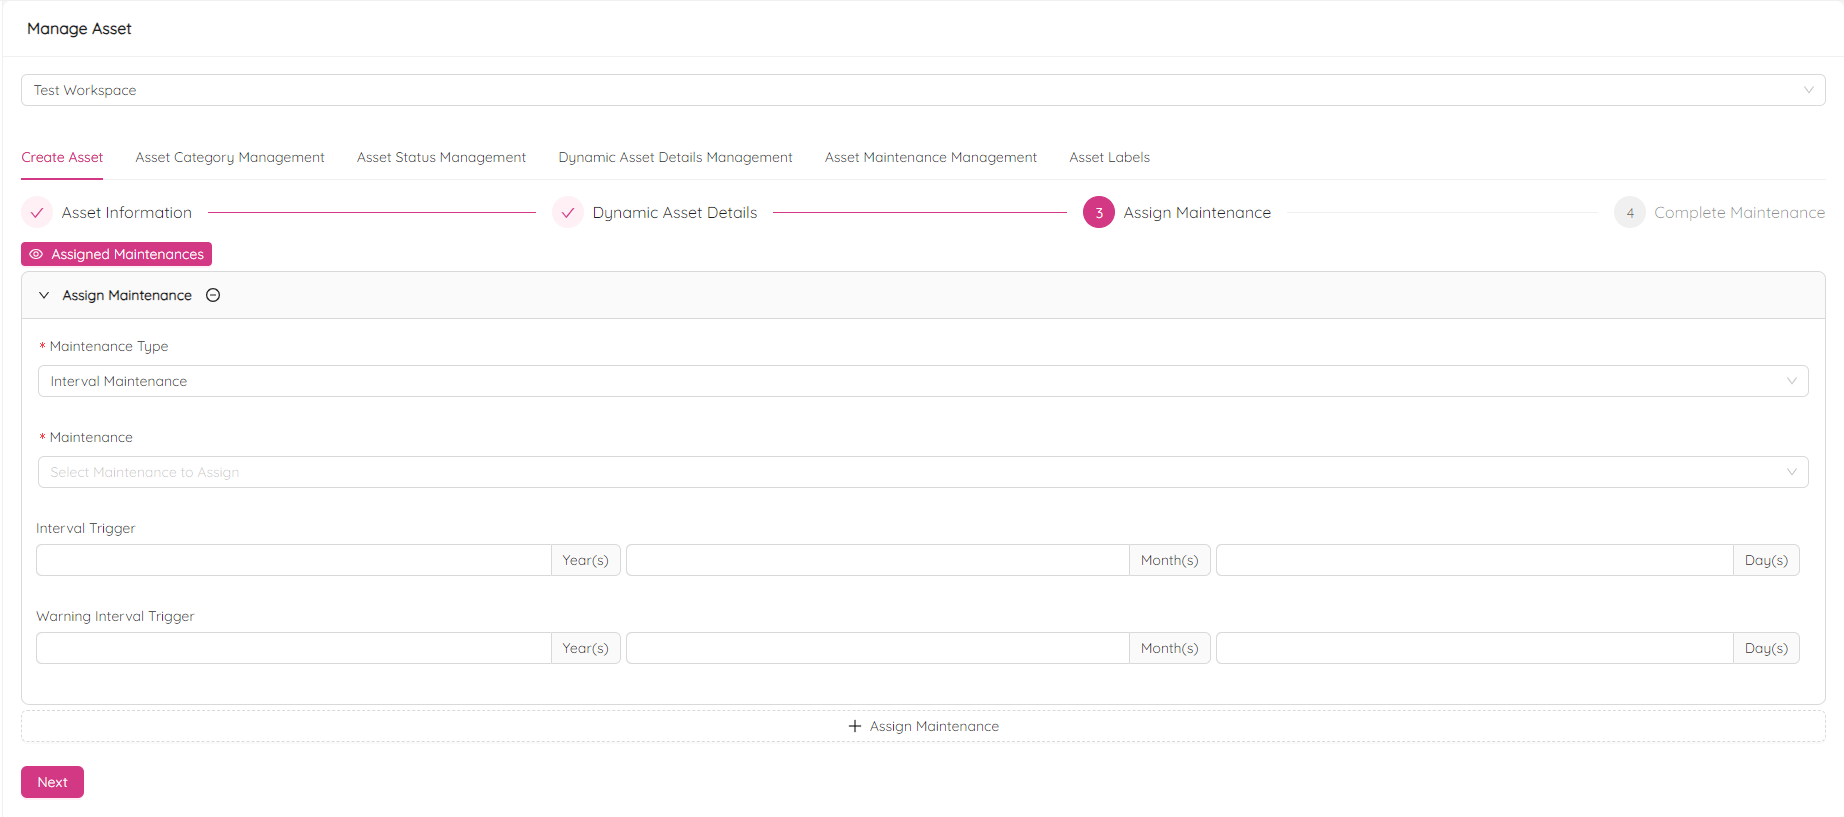This screenshot has width=1844, height=817.
Task: Go to the Dynamic Asset Details step
Action: pos(675,212)
